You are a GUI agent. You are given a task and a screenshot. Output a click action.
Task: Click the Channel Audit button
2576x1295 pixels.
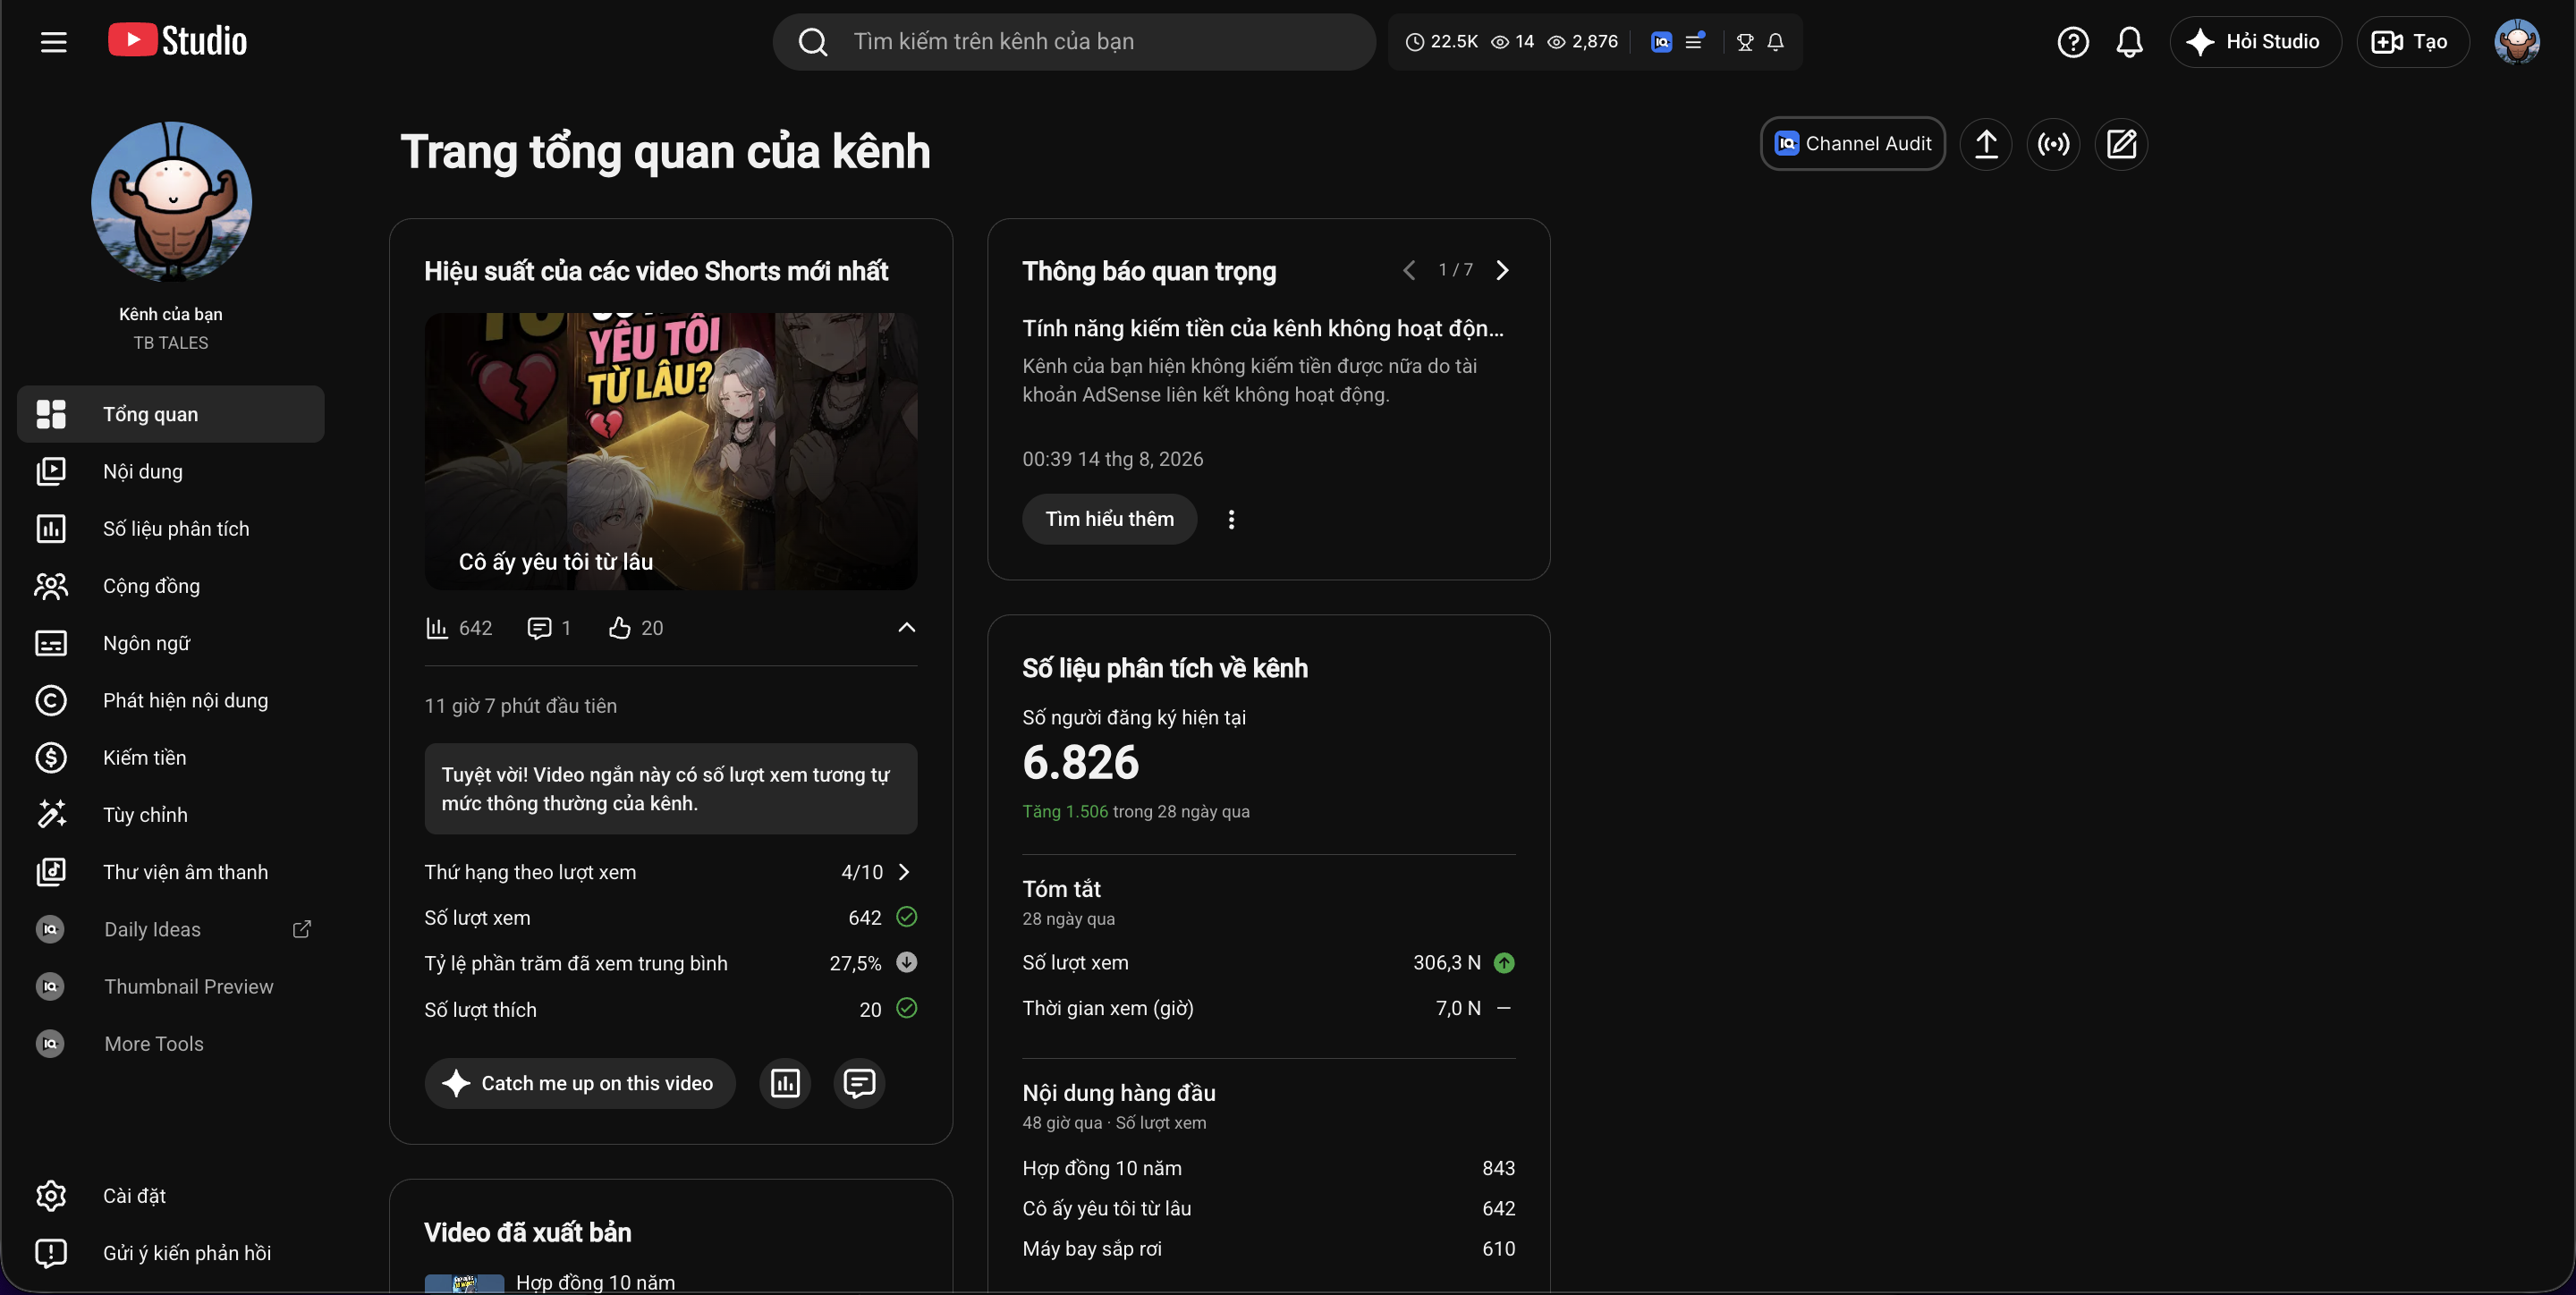coord(1852,144)
